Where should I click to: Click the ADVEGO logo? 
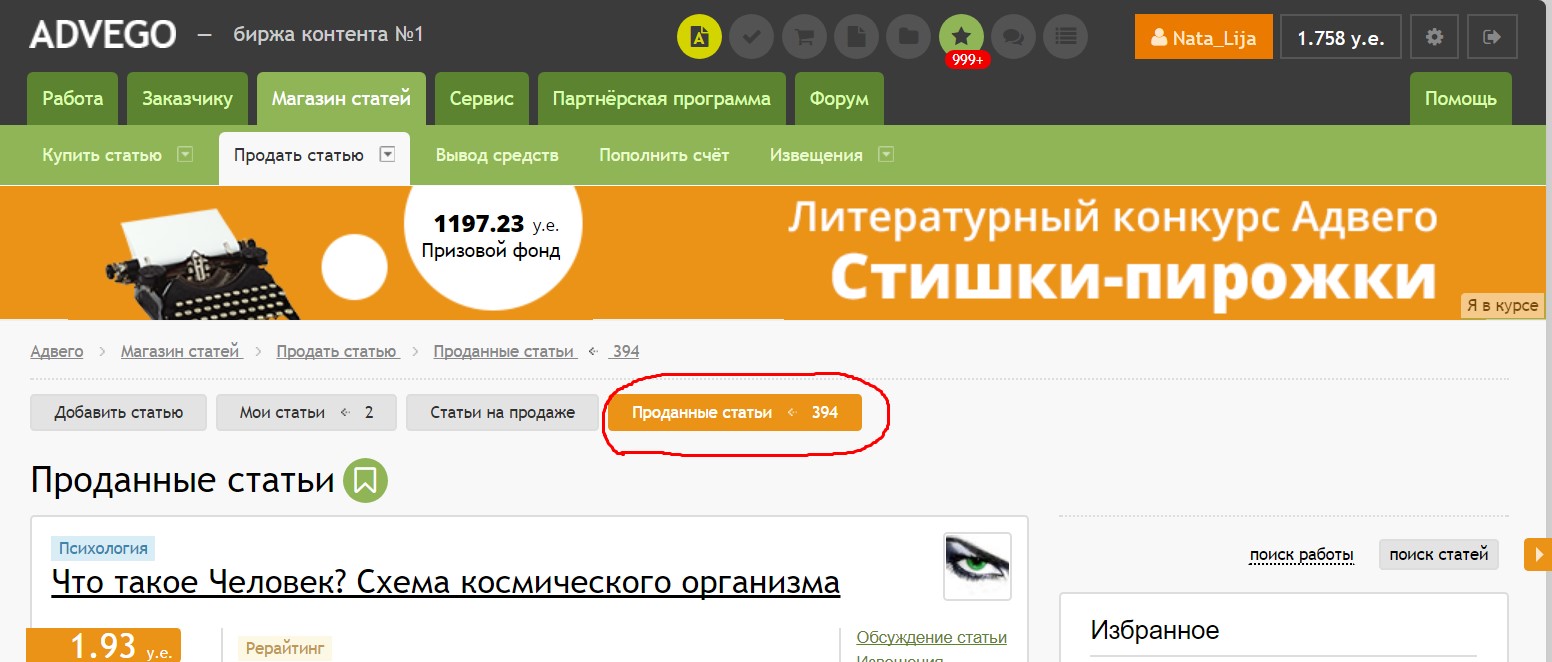(x=103, y=35)
